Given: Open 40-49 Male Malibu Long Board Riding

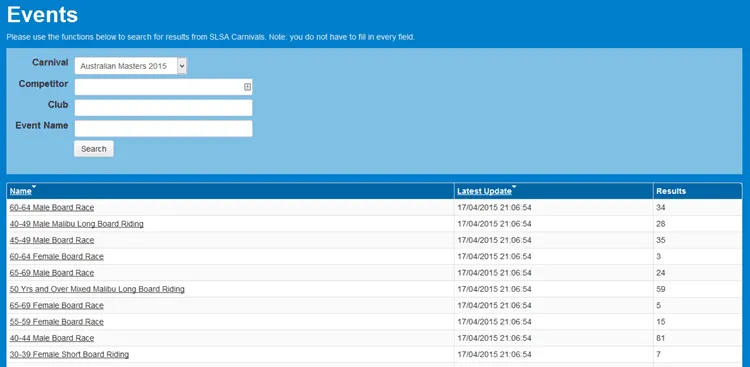Looking at the screenshot, I should [77, 224].
